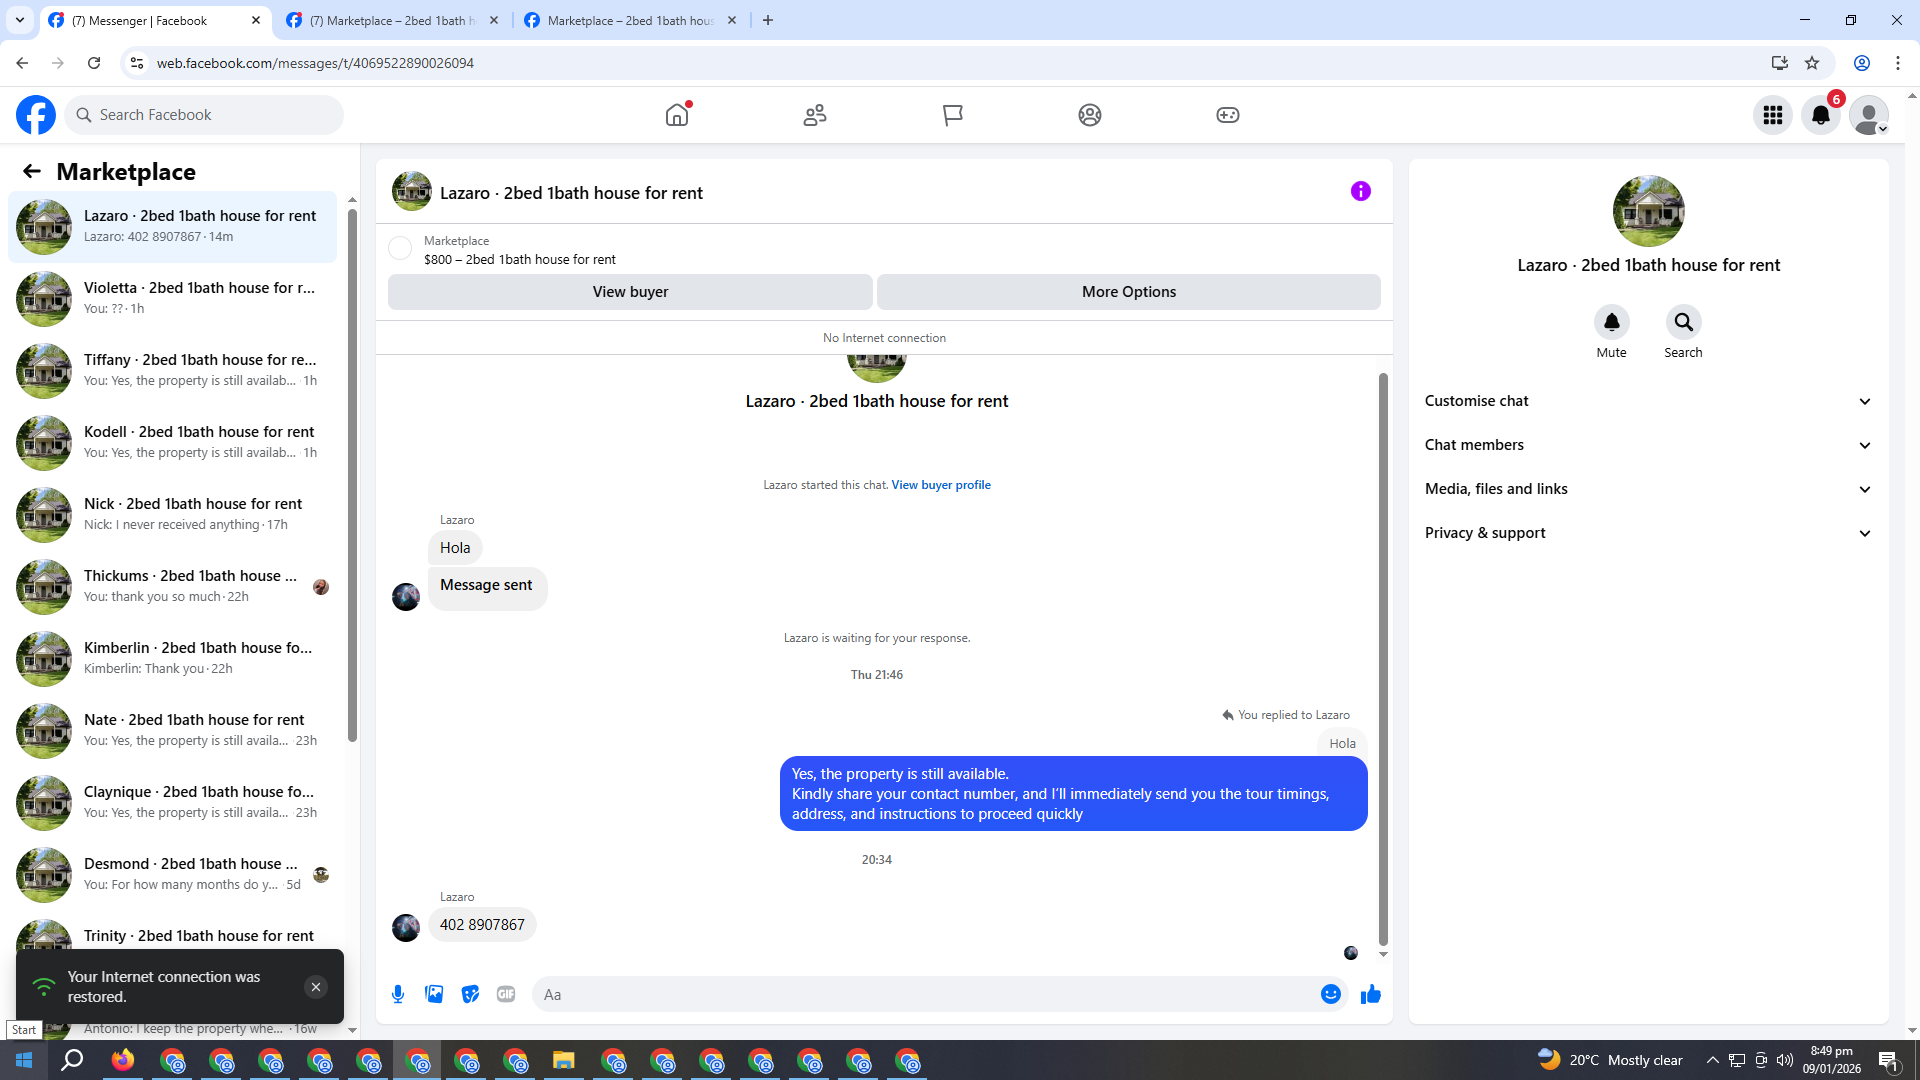Open the GIF picker
This screenshot has height=1080, width=1920.
point(506,994)
